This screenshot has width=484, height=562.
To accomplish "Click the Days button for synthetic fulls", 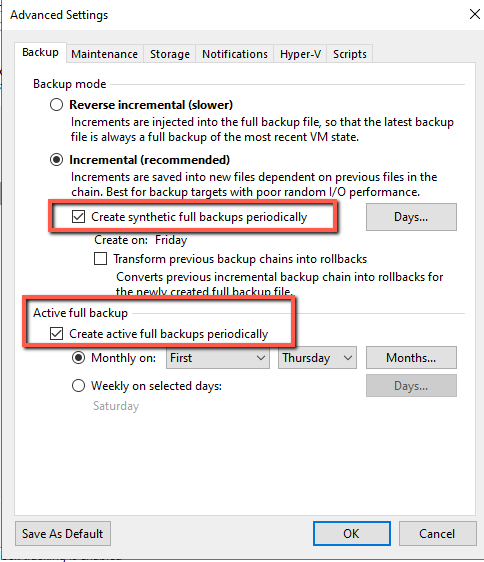I will (x=411, y=217).
